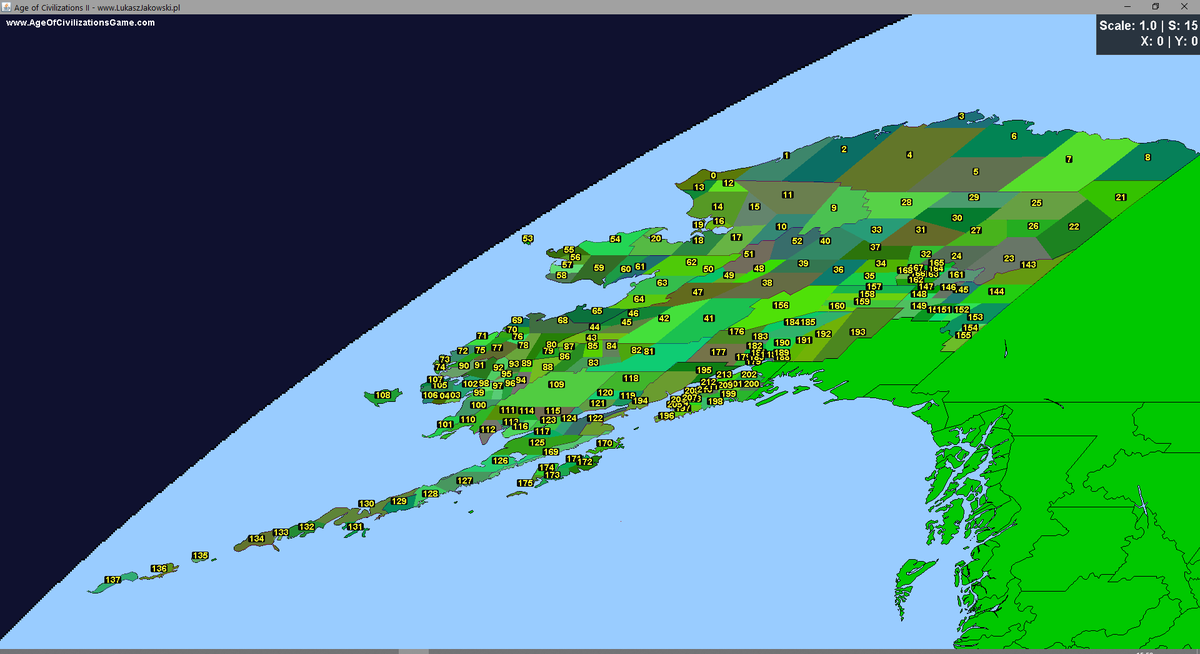
Task: Select province label 7
Action: pos(1069,159)
